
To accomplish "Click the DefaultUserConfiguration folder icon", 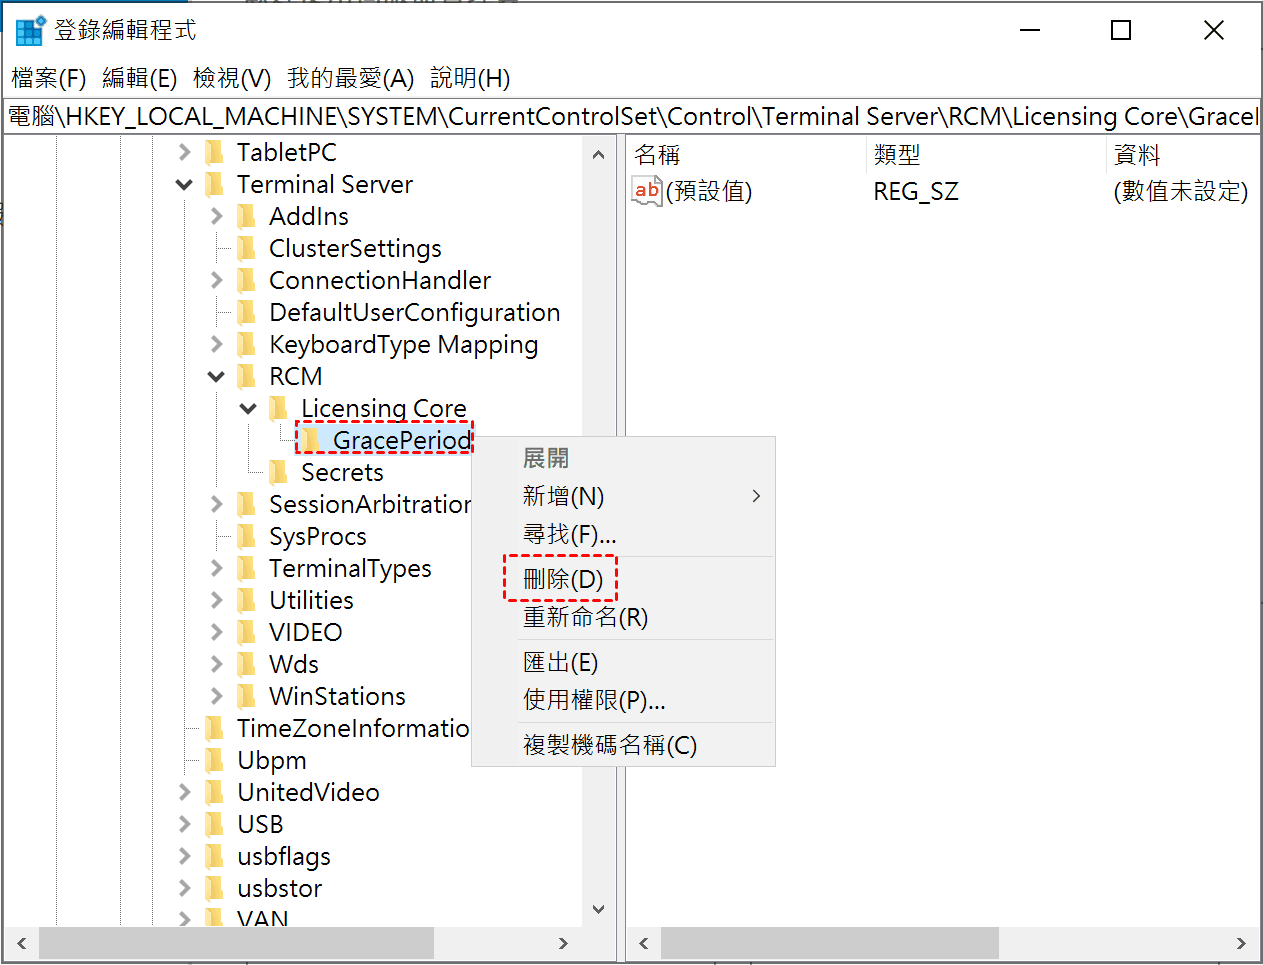I will [246, 312].
